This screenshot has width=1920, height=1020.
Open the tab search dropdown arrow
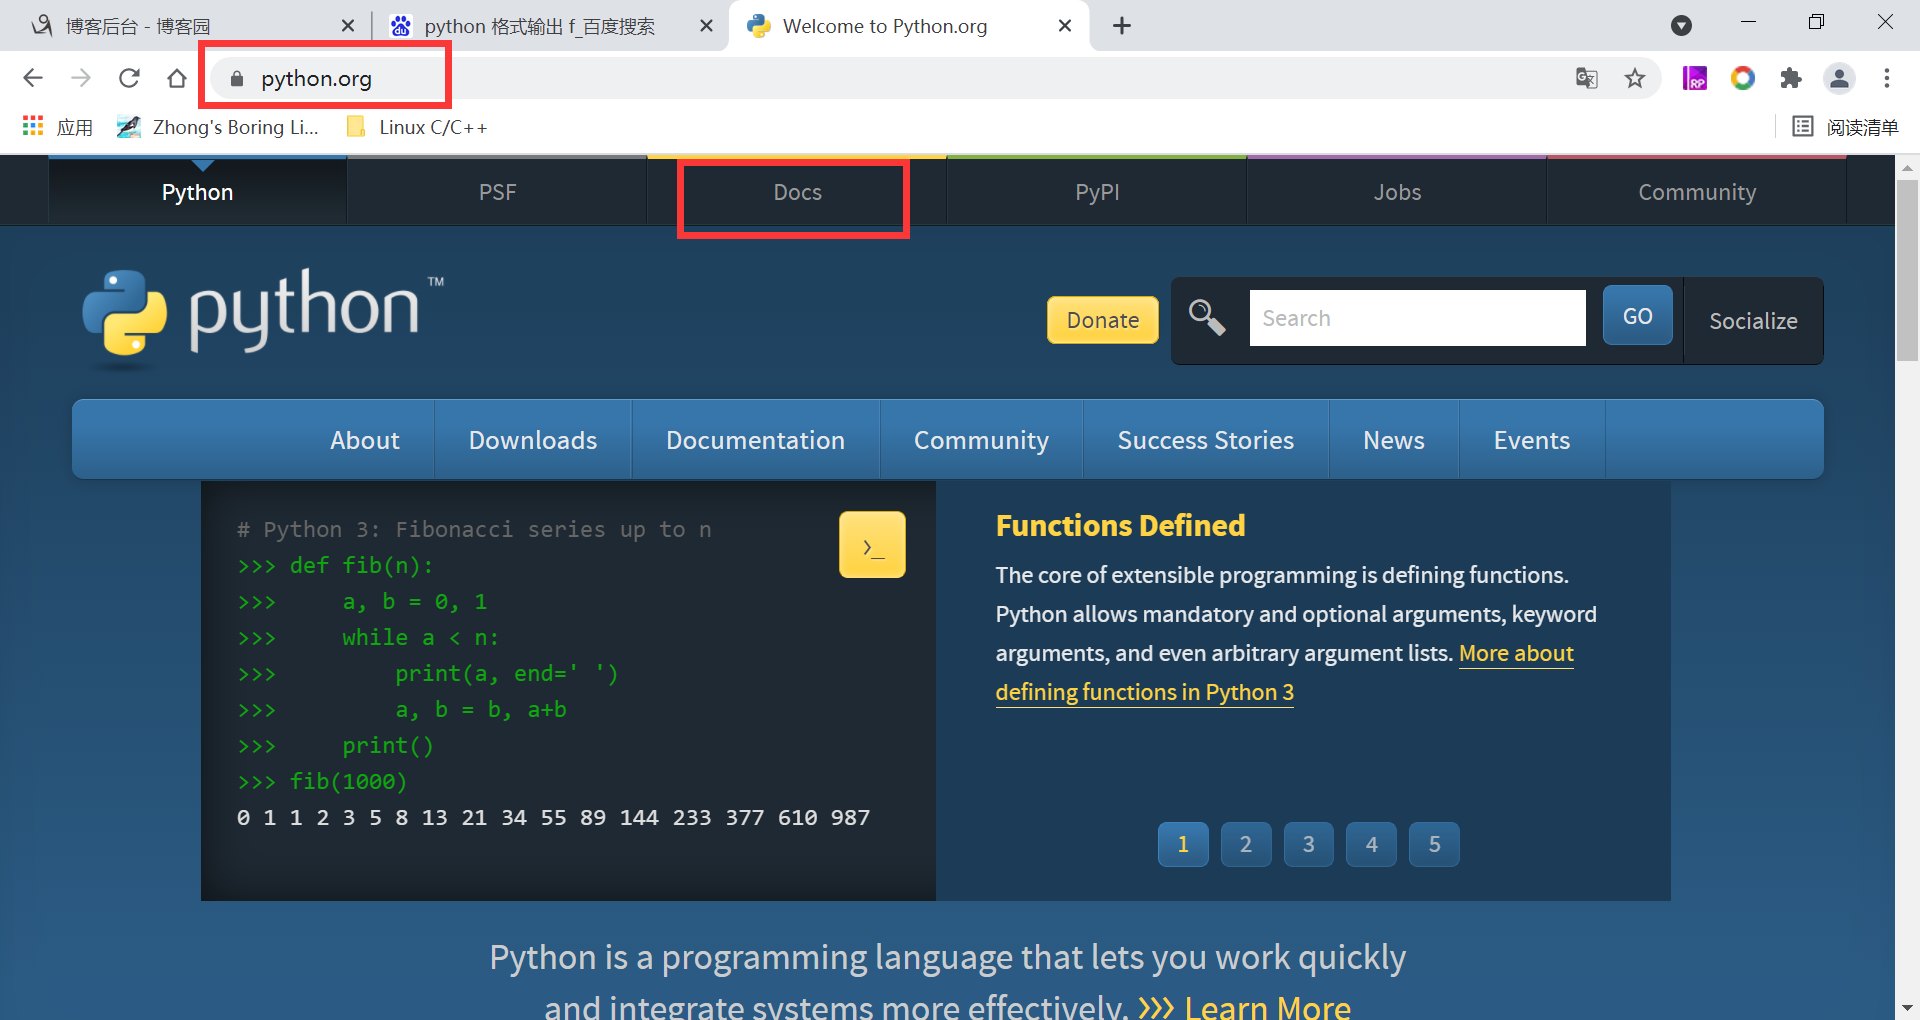click(x=1682, y=26)
